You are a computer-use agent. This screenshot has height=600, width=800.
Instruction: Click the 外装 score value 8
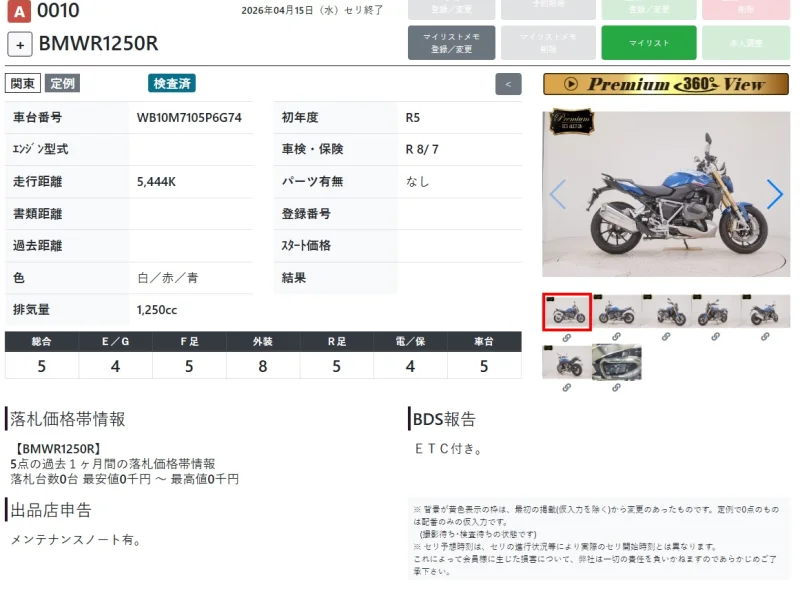[x=263, y=366]
